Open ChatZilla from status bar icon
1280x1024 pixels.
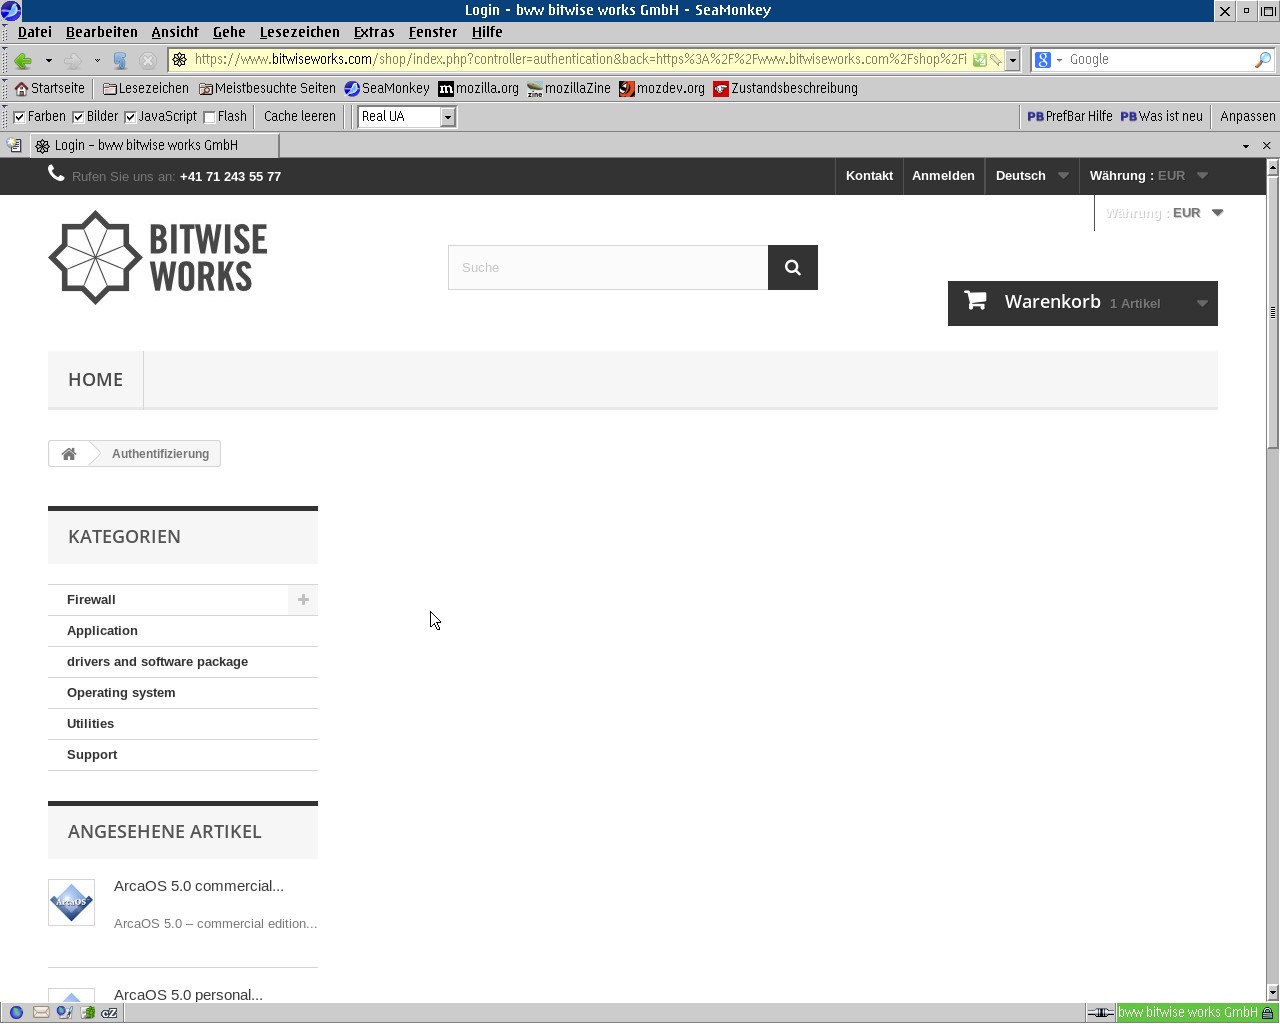[110, 1013]
